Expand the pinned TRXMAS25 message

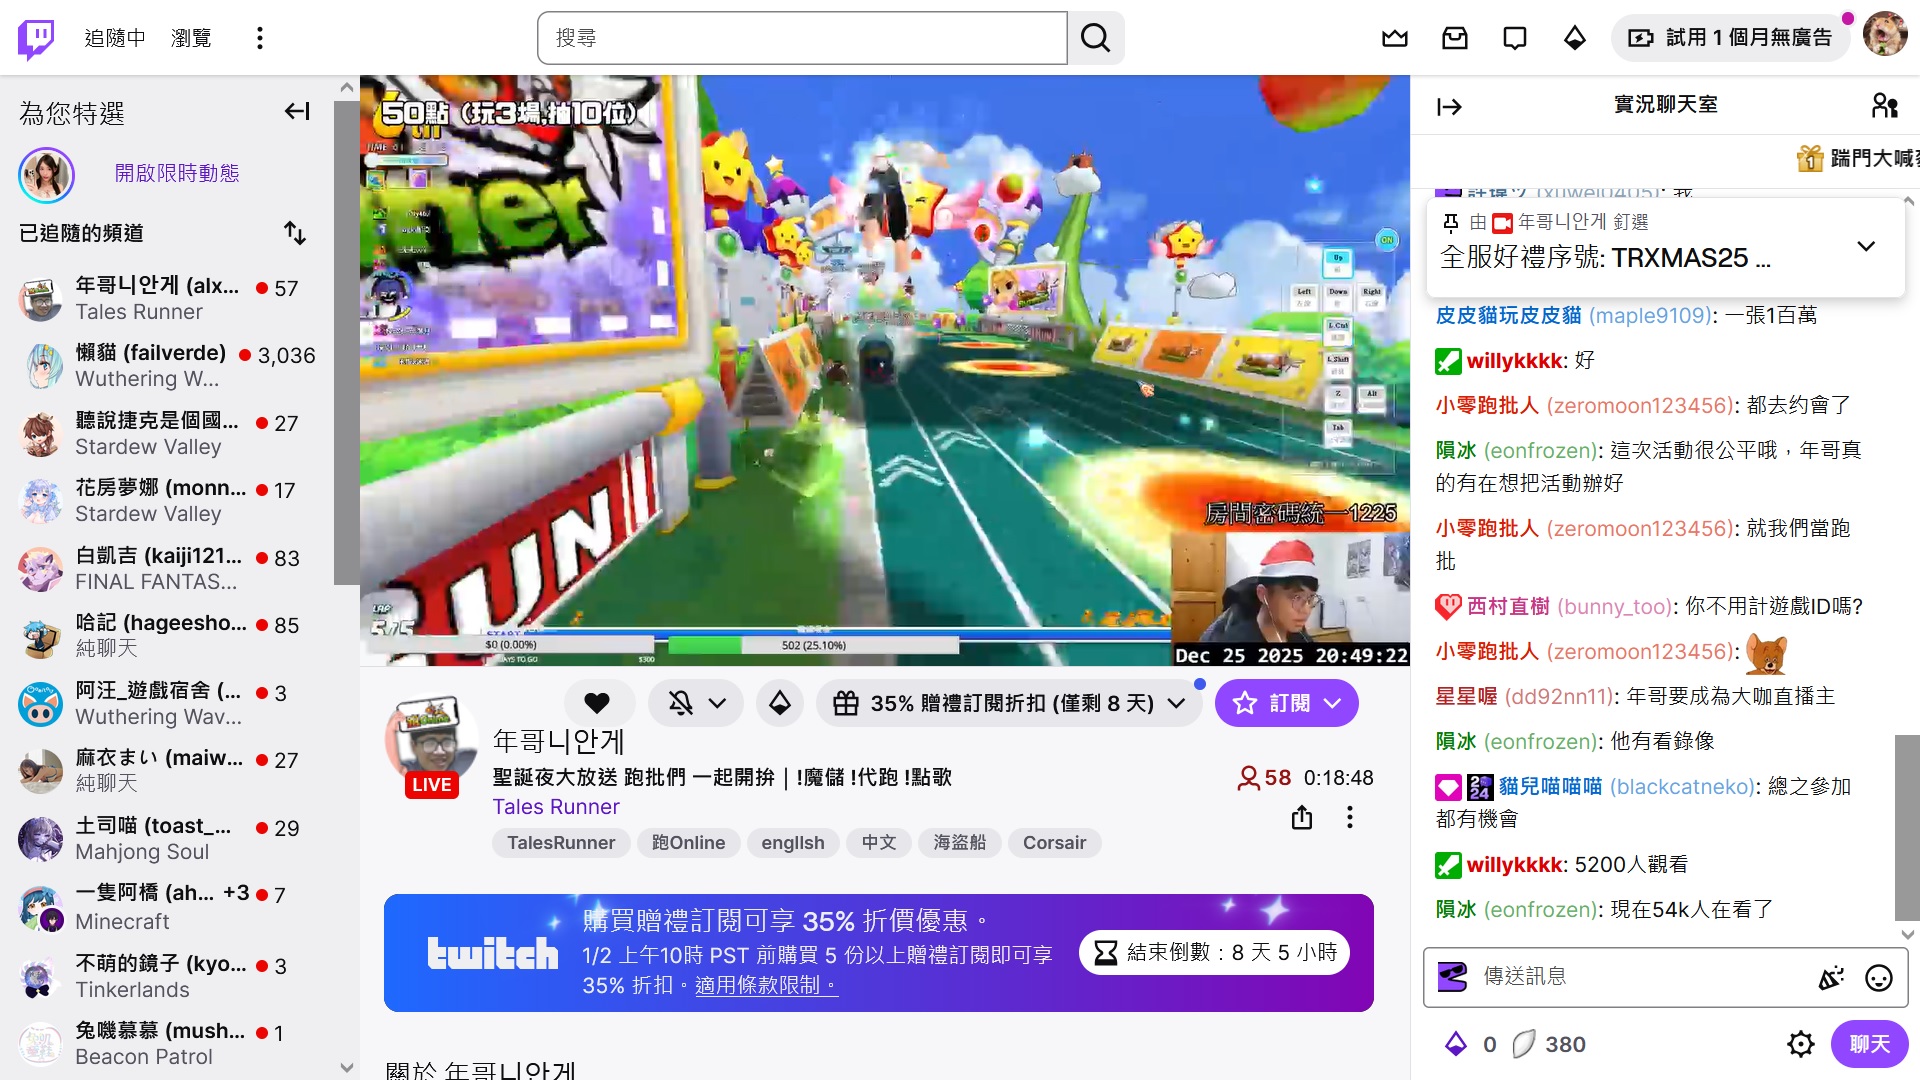click(1865, 245)
